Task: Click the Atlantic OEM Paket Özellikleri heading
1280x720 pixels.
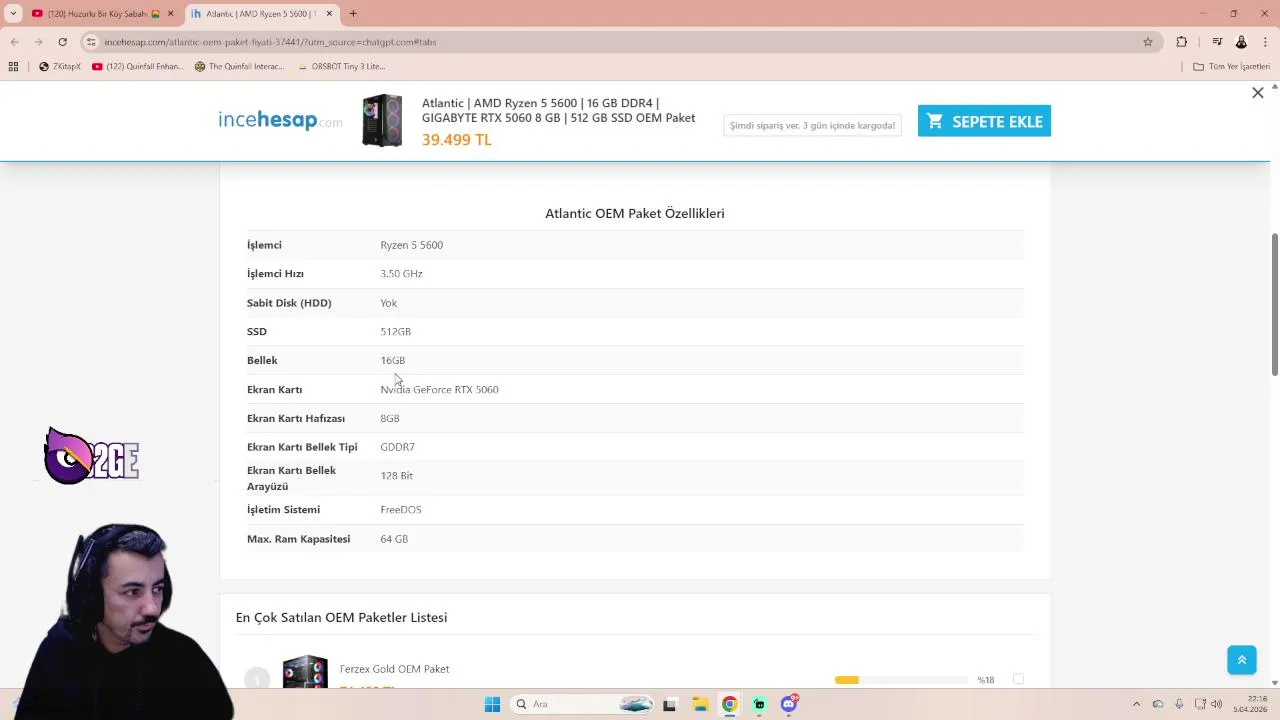Action: click(x=635, y=213)
